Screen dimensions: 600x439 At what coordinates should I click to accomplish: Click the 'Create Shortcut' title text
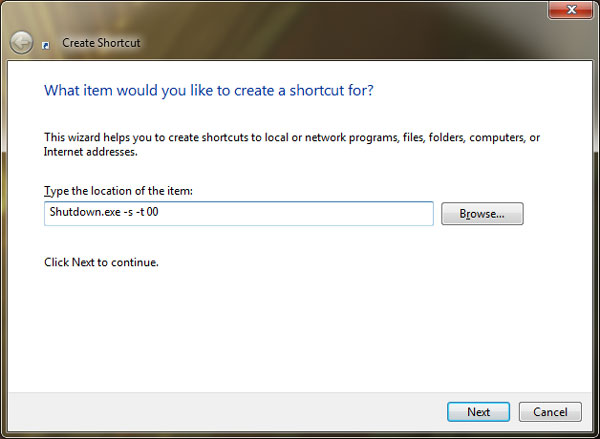[x=101, y=43]
